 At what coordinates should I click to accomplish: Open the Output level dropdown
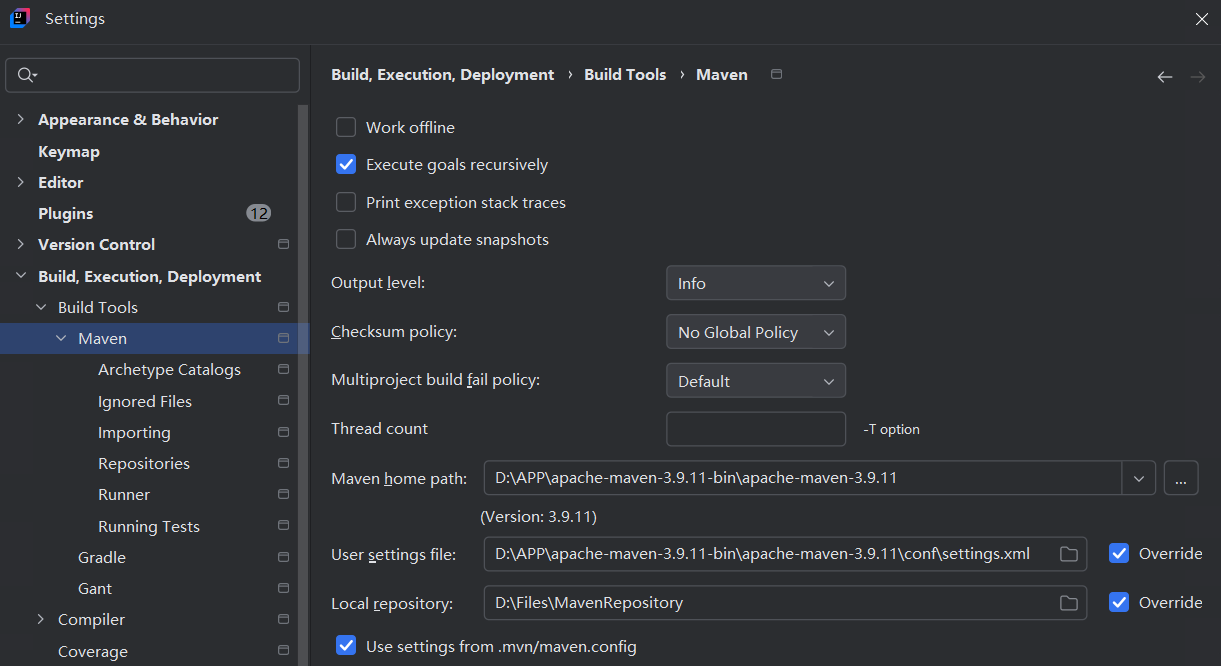[755, 283]
